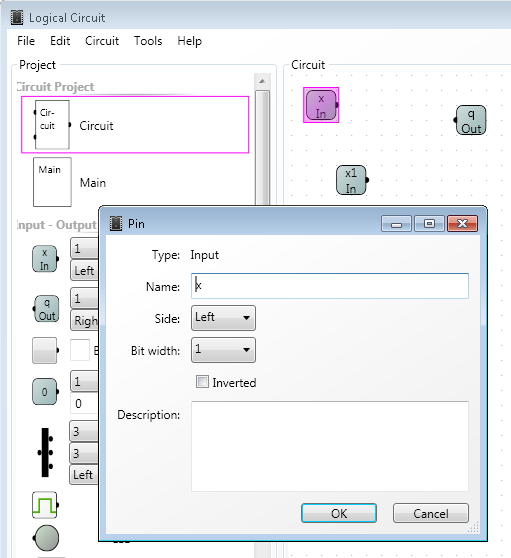511x558 pixels.
Task: Open the Circuit thumbnail in project list
Action: (52, 125)
